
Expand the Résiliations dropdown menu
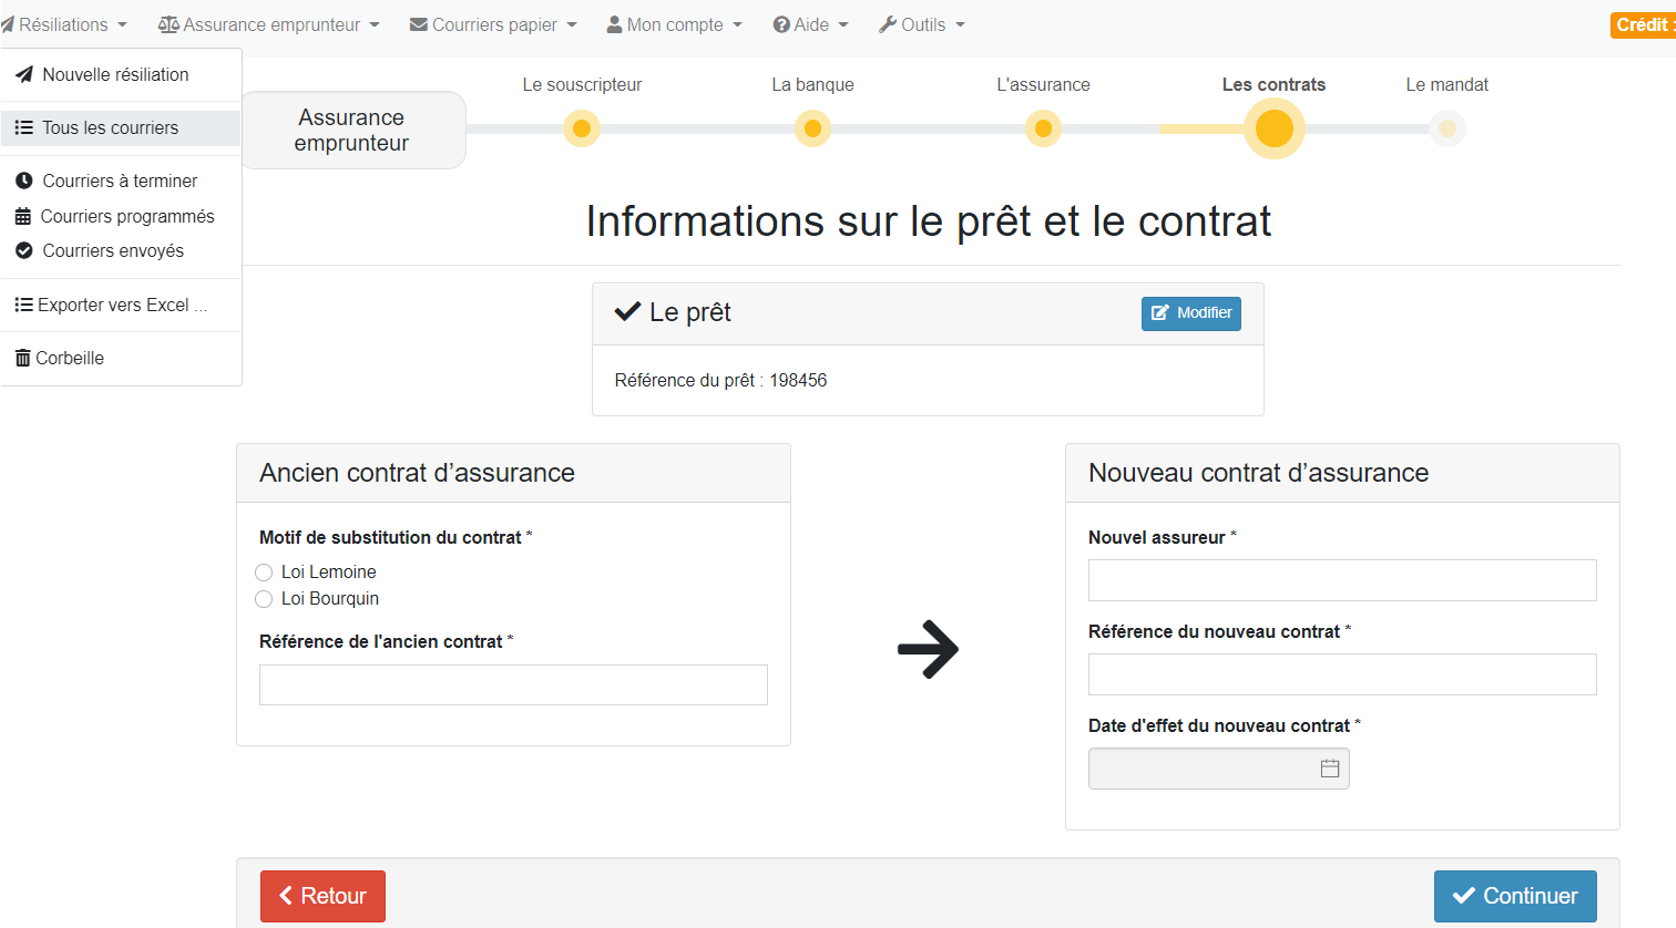(66, 25)
